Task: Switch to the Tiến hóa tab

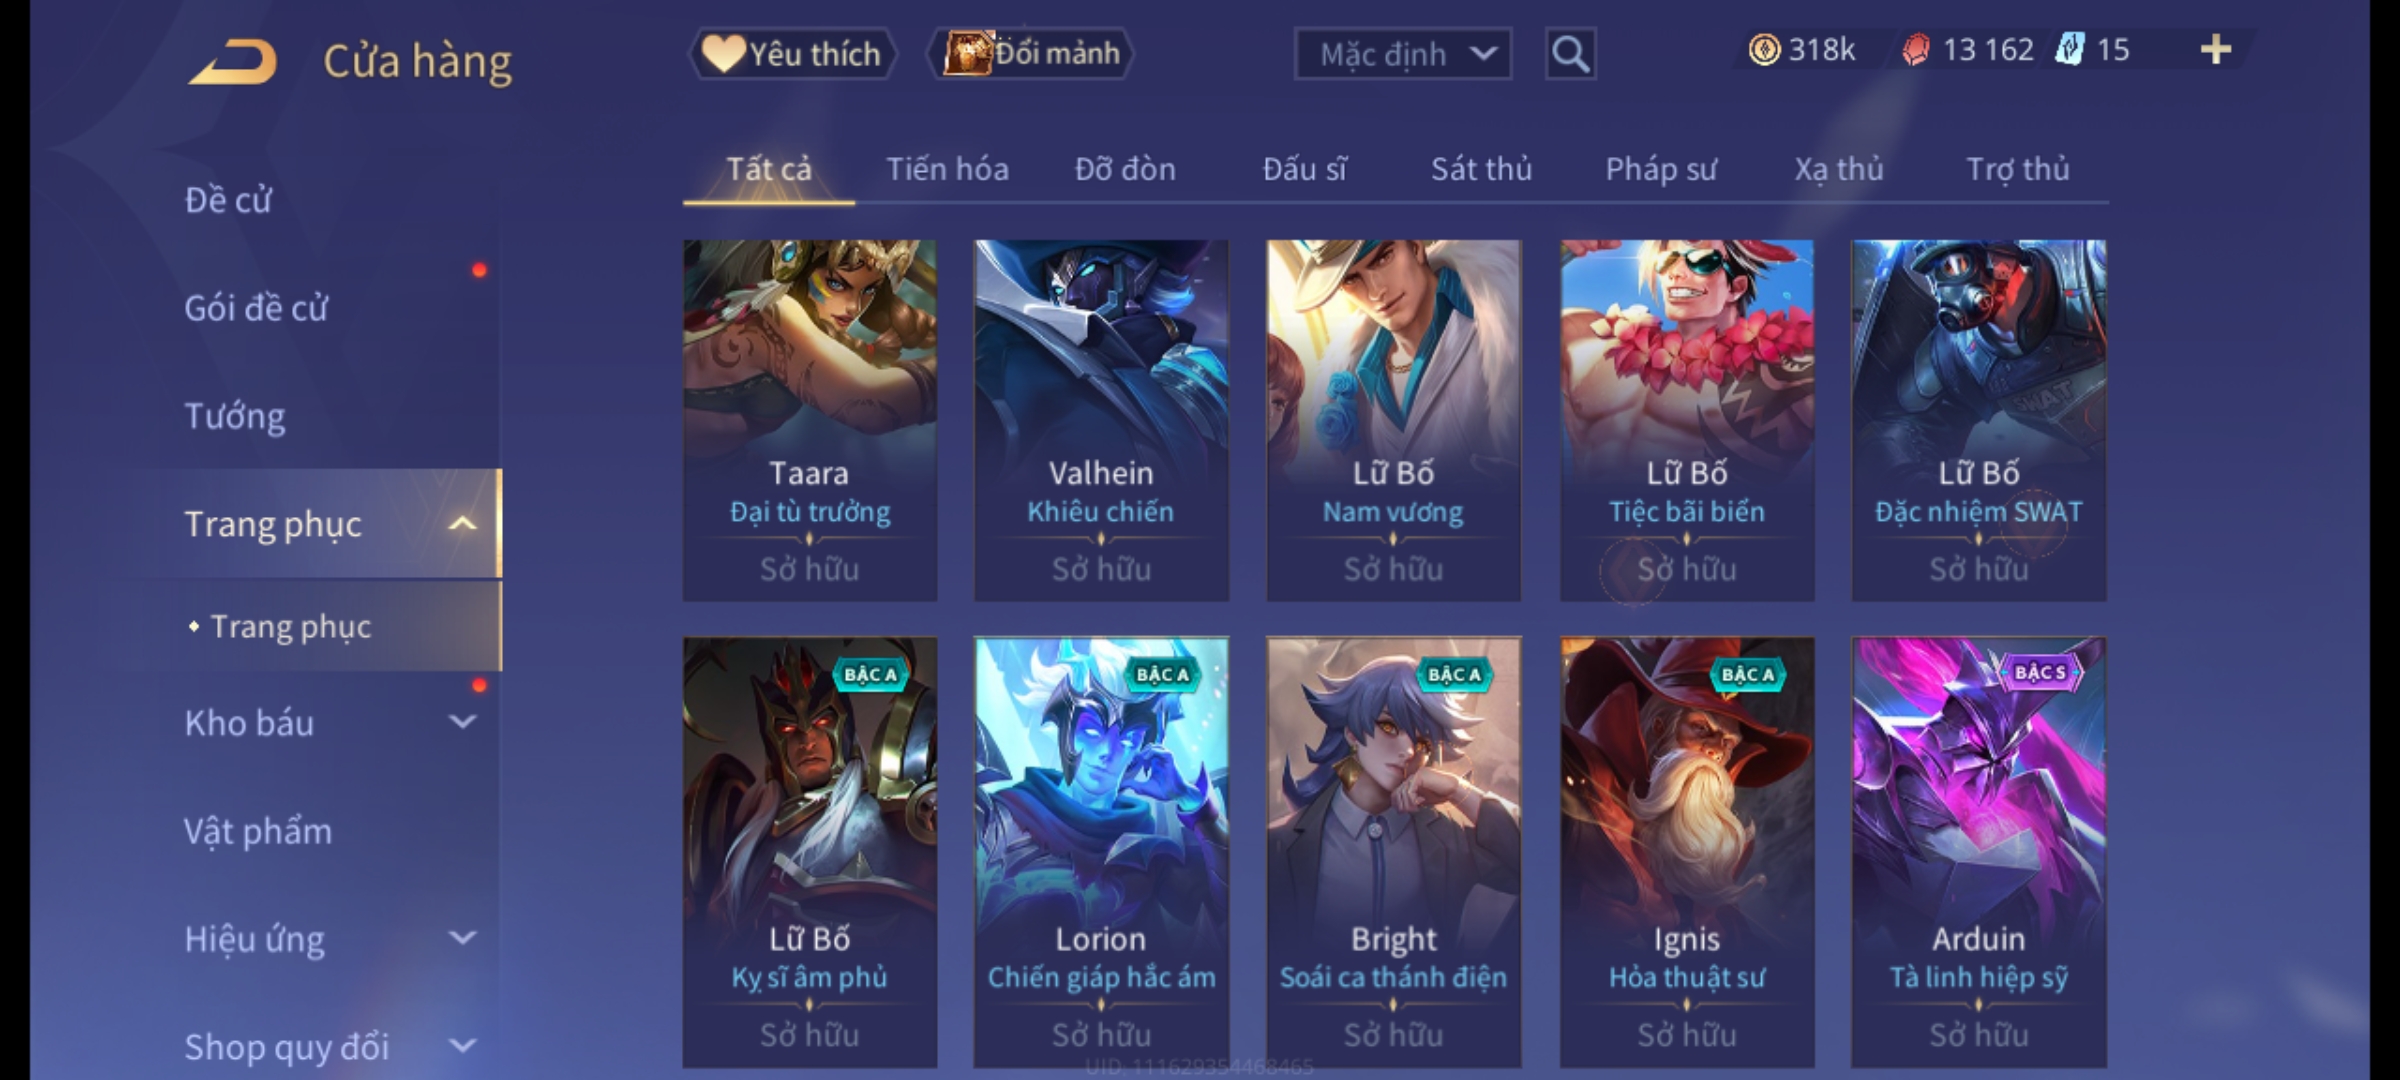Action: pyautogui.click(x=947, y=169)
